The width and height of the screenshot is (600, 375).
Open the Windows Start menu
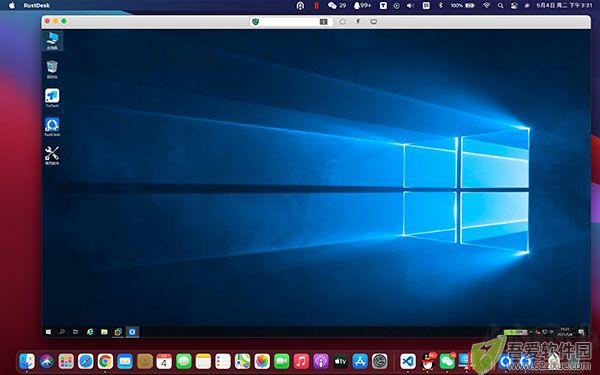(48, 332)
